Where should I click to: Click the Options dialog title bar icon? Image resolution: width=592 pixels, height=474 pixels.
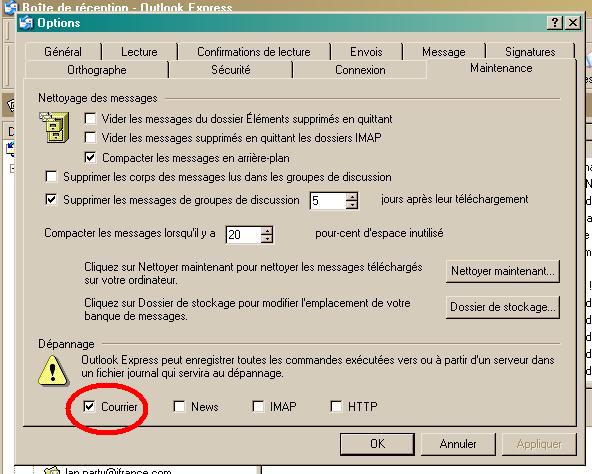tap(26, 23)
